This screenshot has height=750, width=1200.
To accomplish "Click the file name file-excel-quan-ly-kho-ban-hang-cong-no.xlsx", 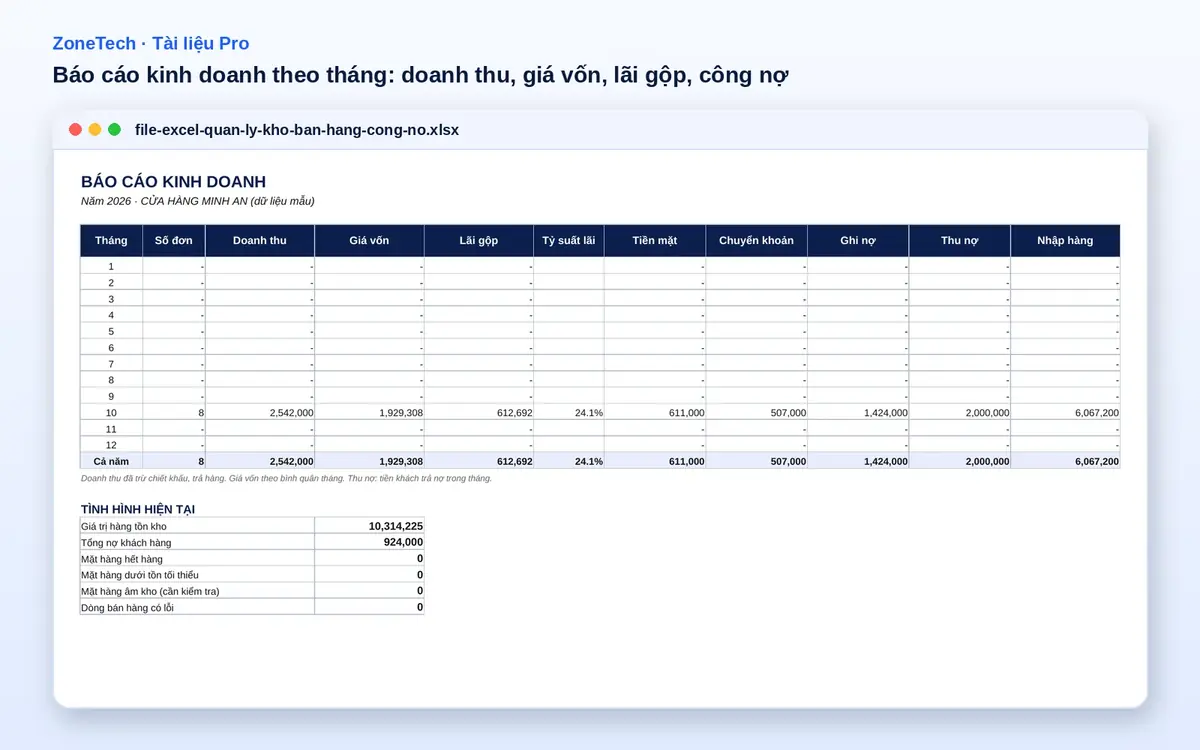I will (297, 130).
